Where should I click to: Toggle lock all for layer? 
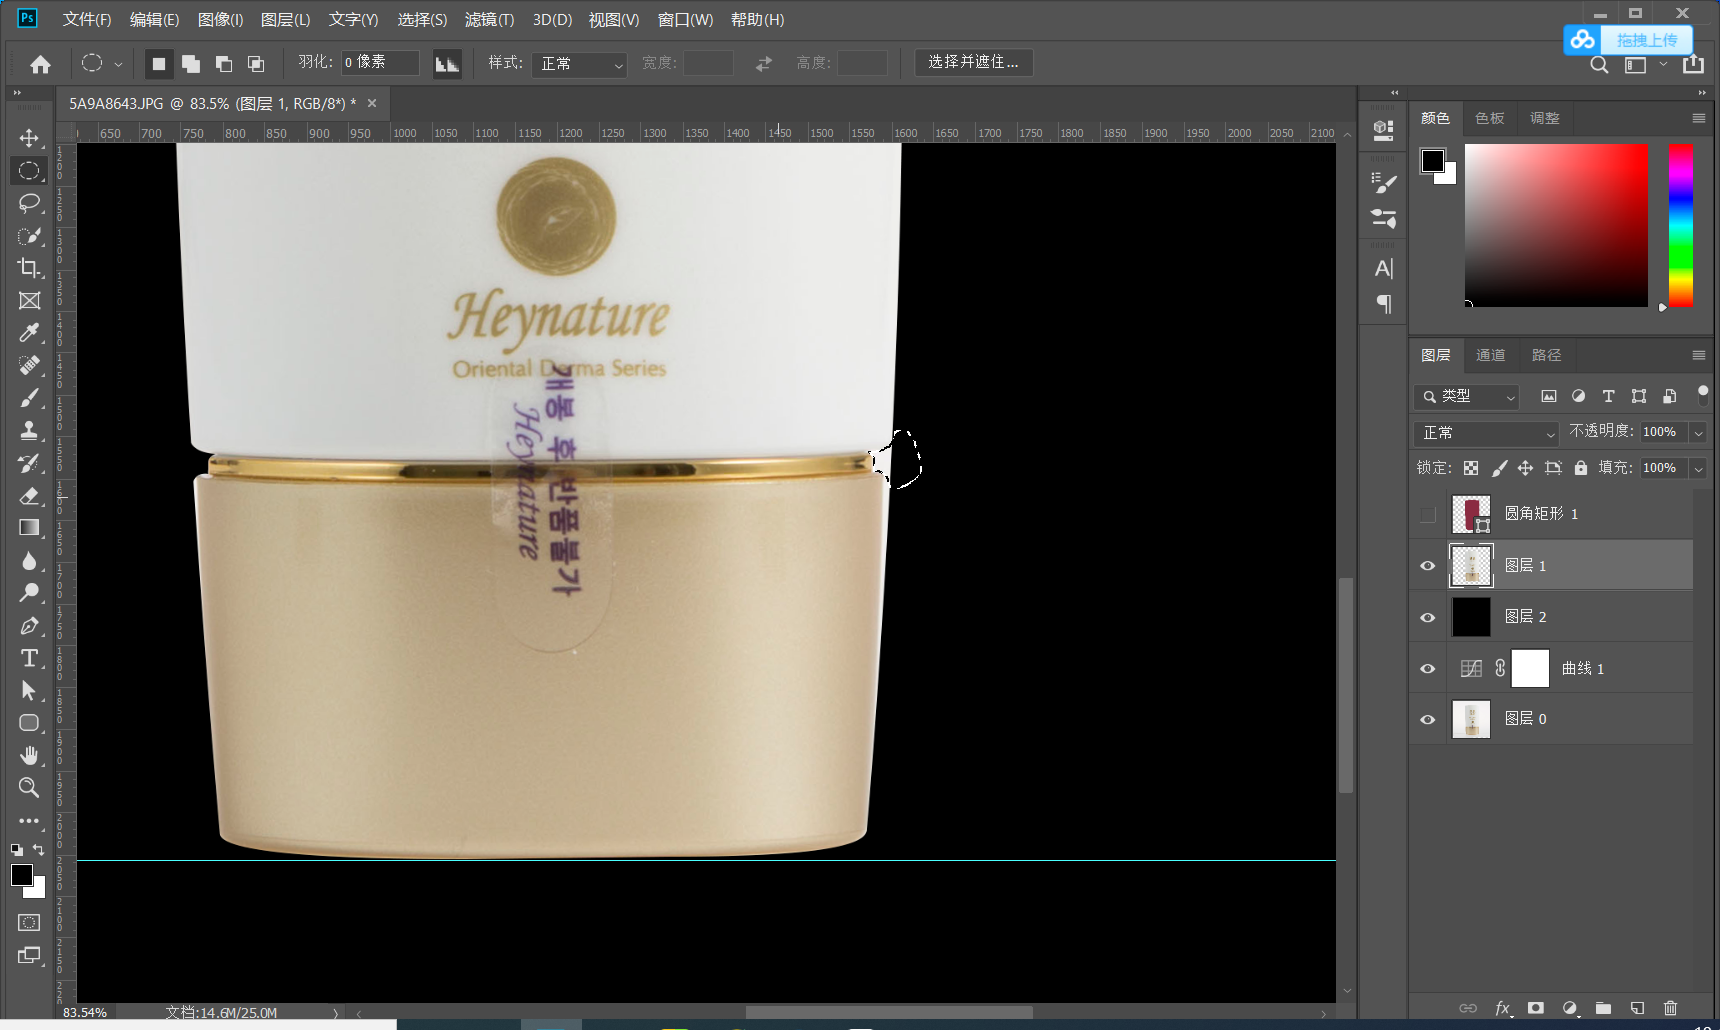(x=1581, y=468)
